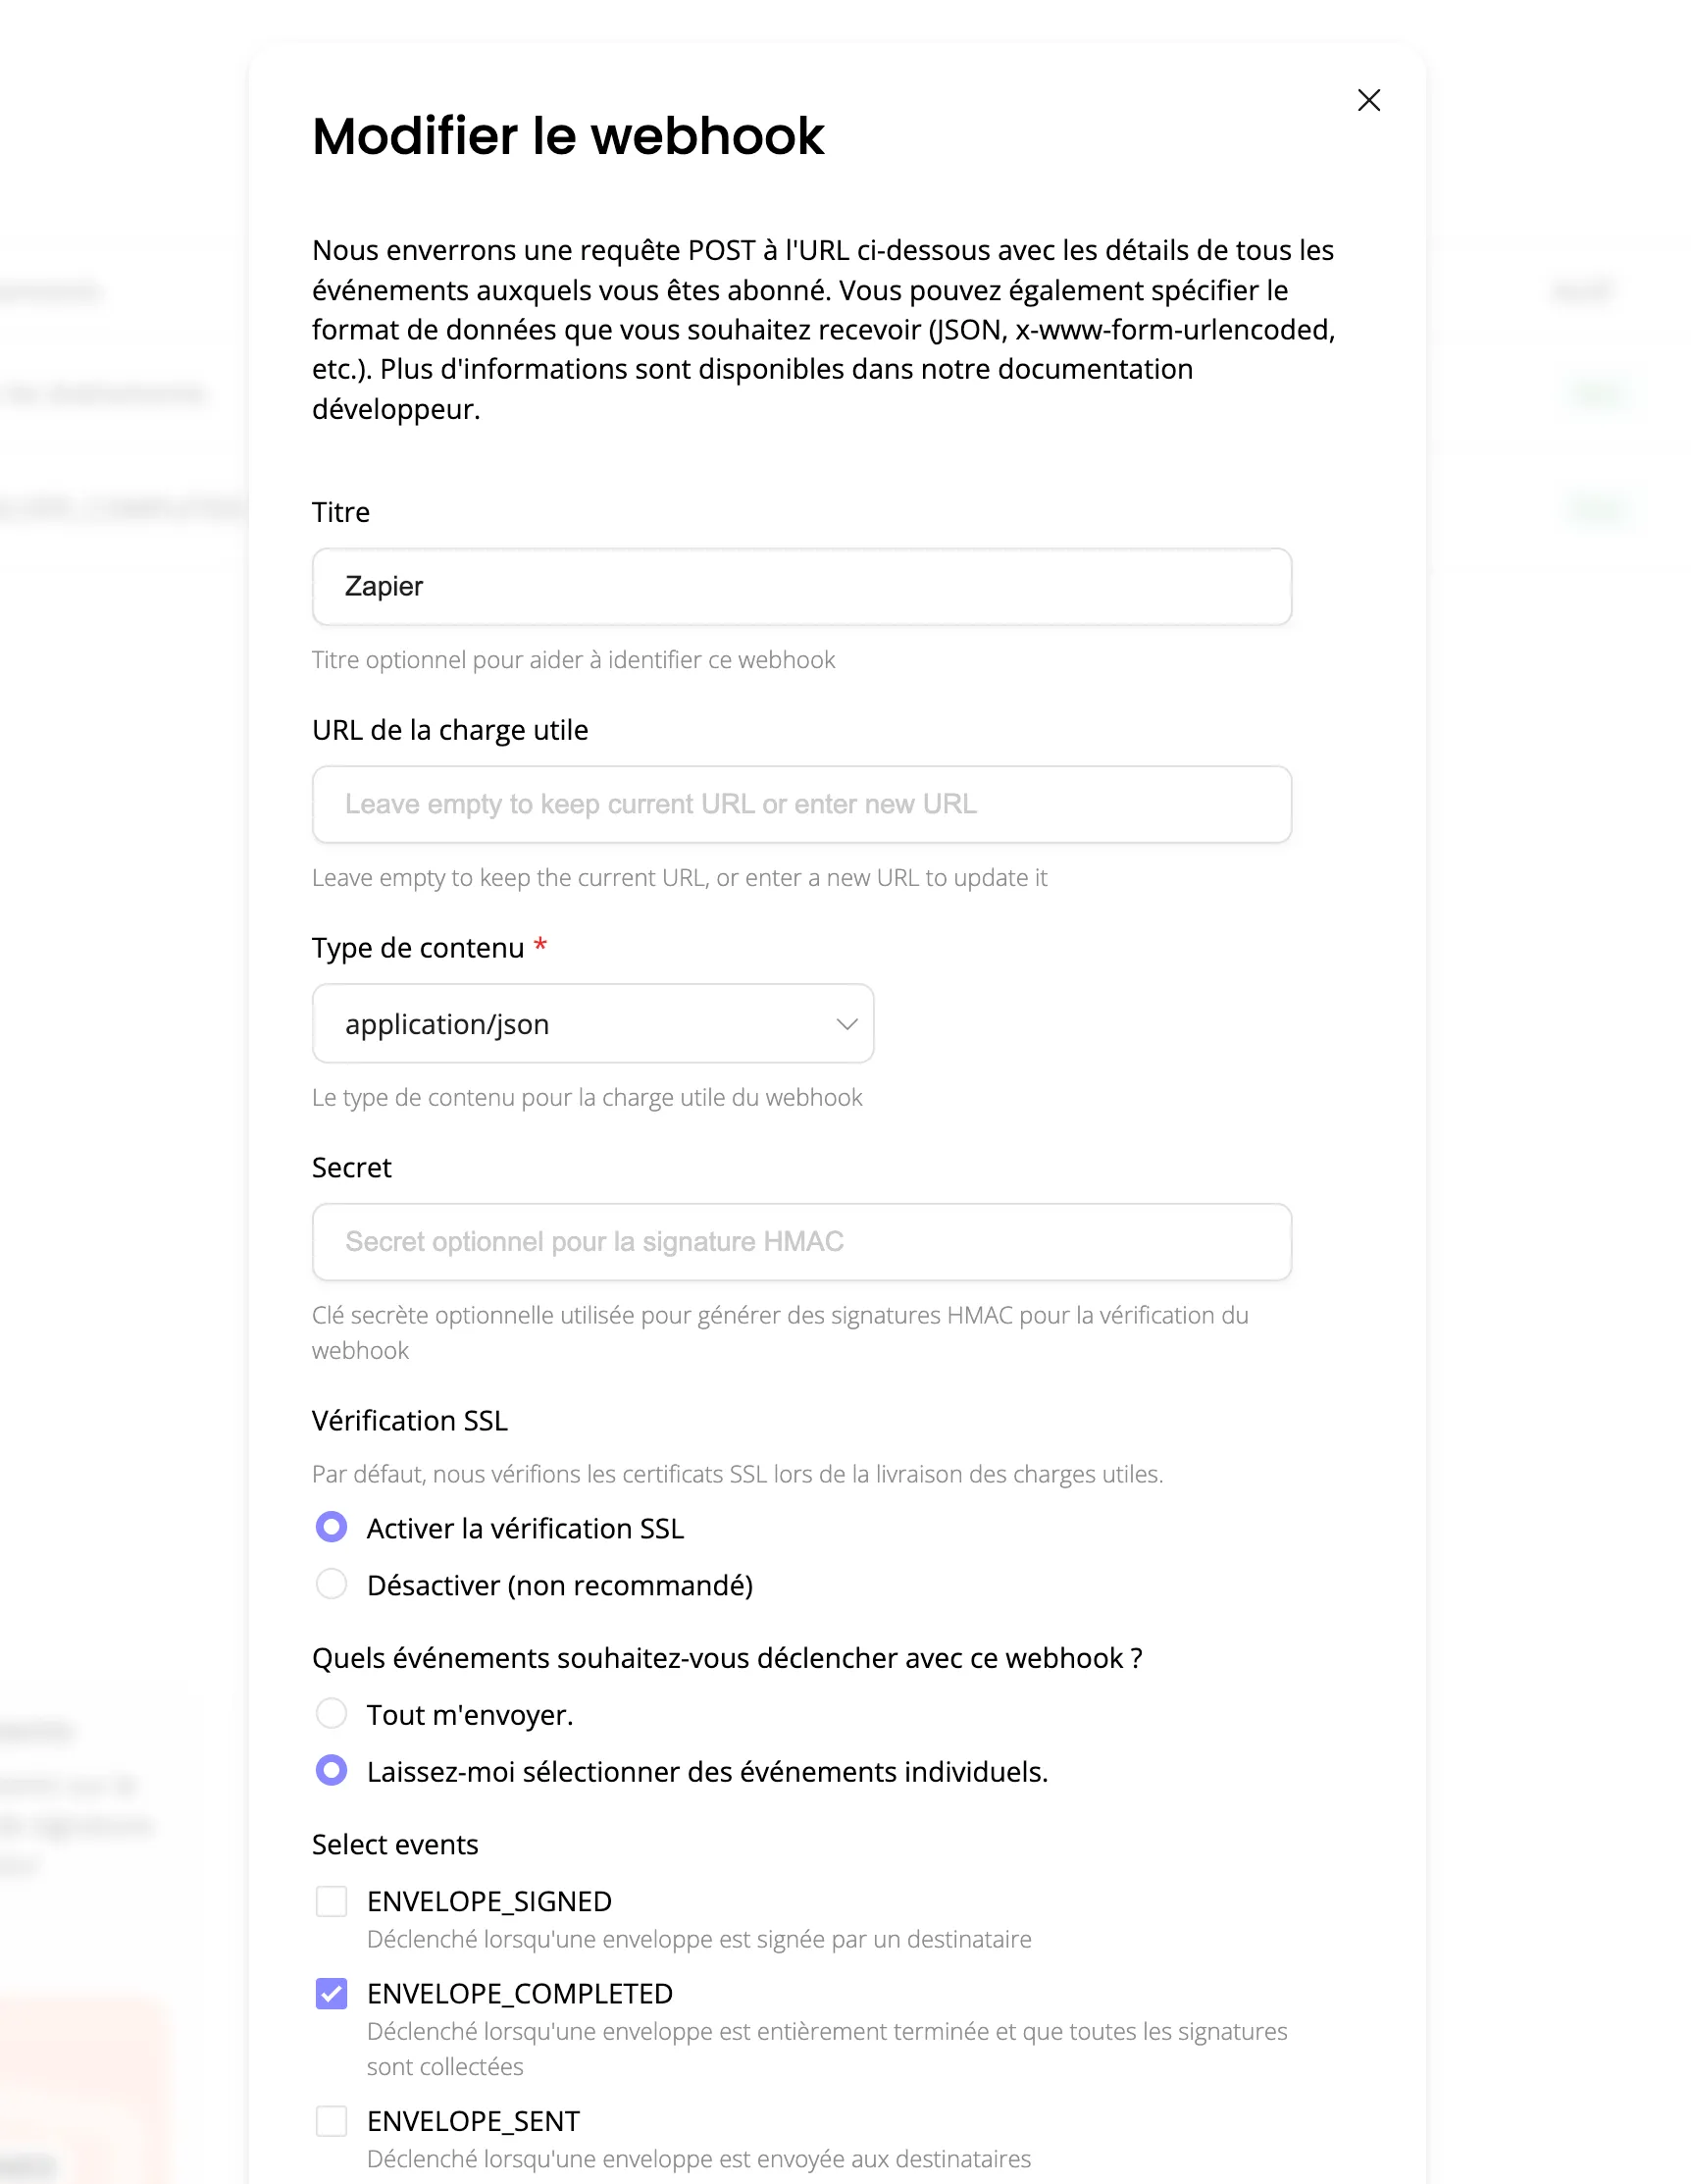Uncheck the ENVELOPE_COMPLETED event
This screenshot has width=1691, height=2184.
point(331,1993)
